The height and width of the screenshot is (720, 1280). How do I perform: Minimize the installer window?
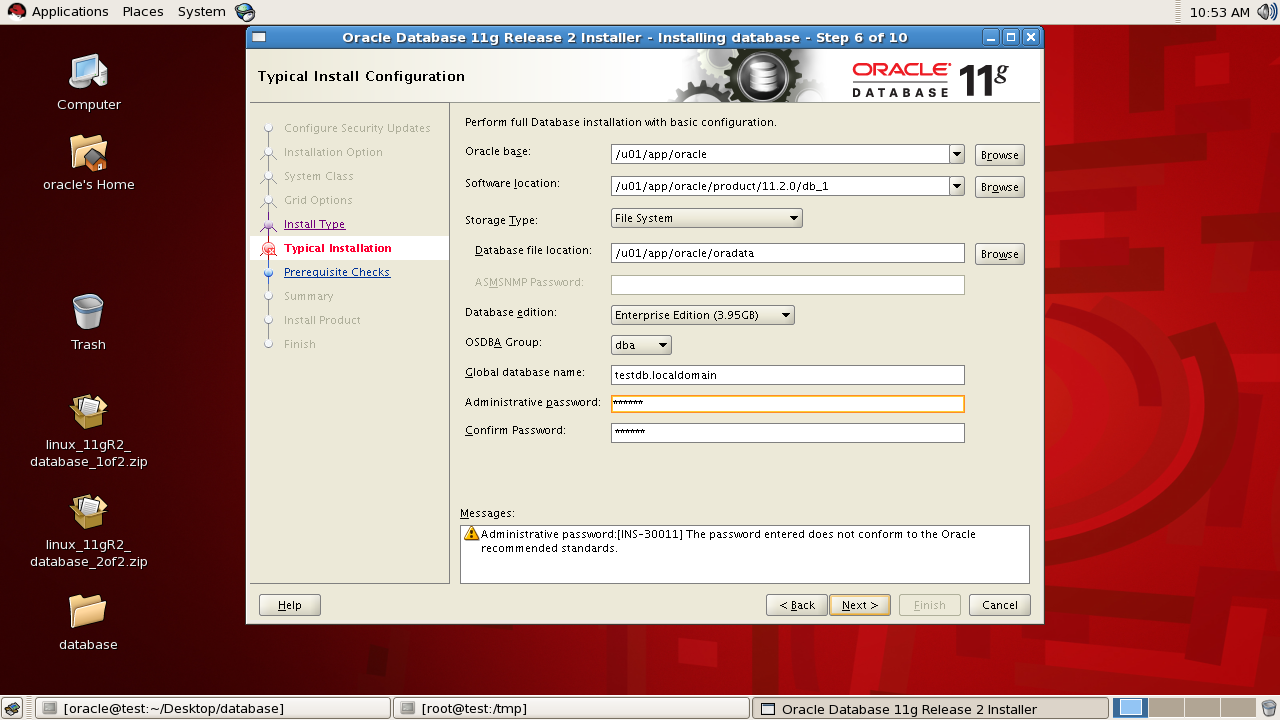pyautogui.click(x=991, y=37)
